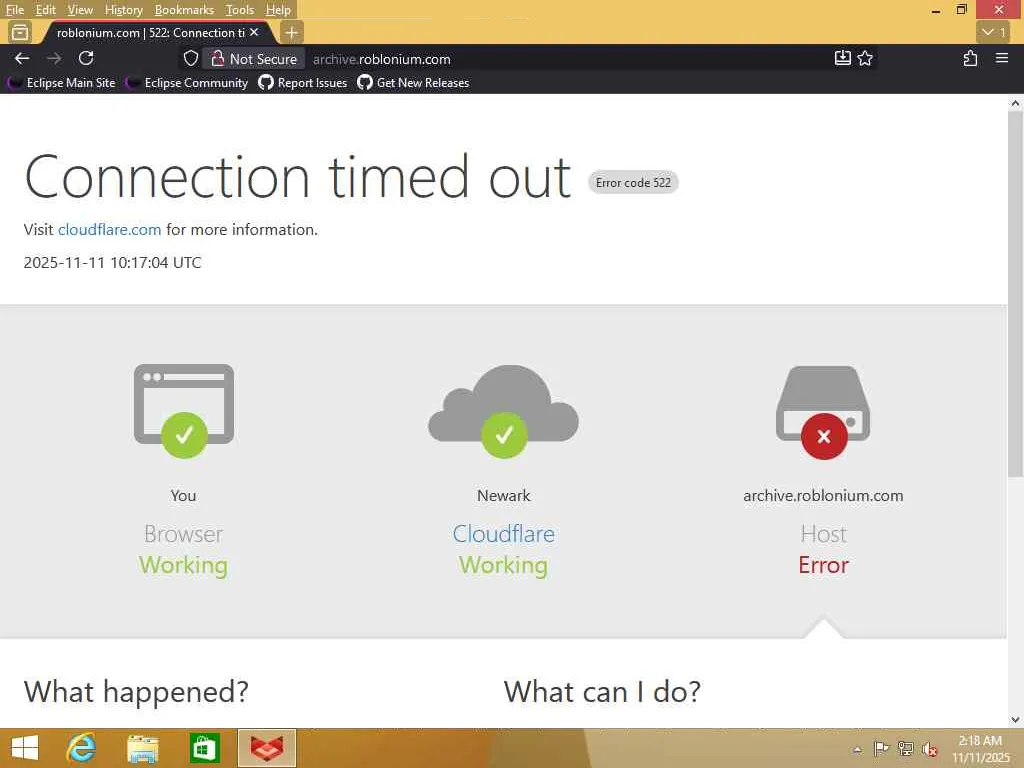Click the save page download icon in address bar
The width and height of the screenshot is (1024, 768).
tap(842, 59)
